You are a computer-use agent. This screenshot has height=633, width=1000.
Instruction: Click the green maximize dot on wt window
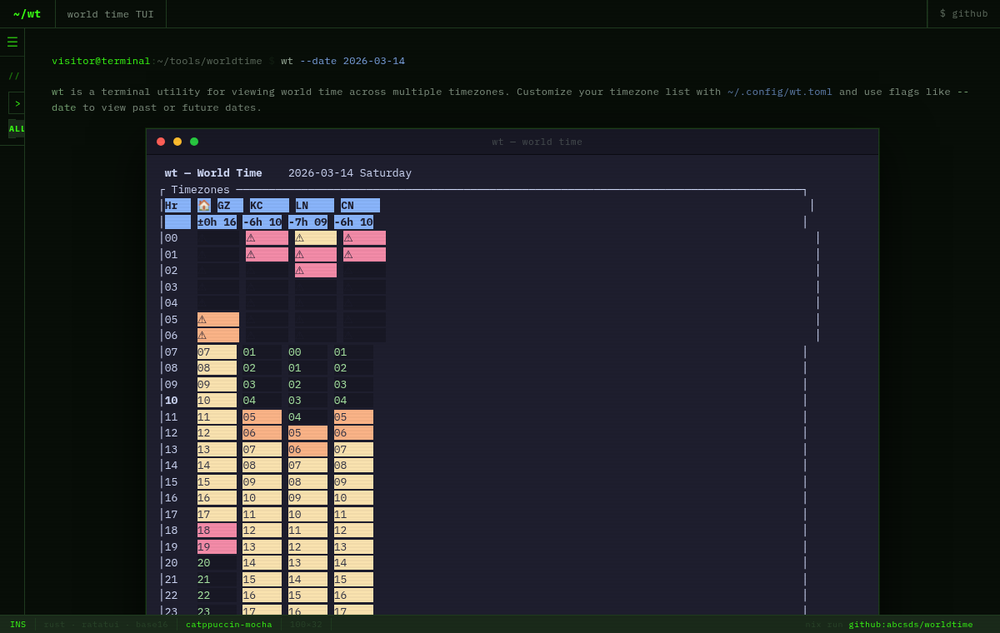coord(194,142)
